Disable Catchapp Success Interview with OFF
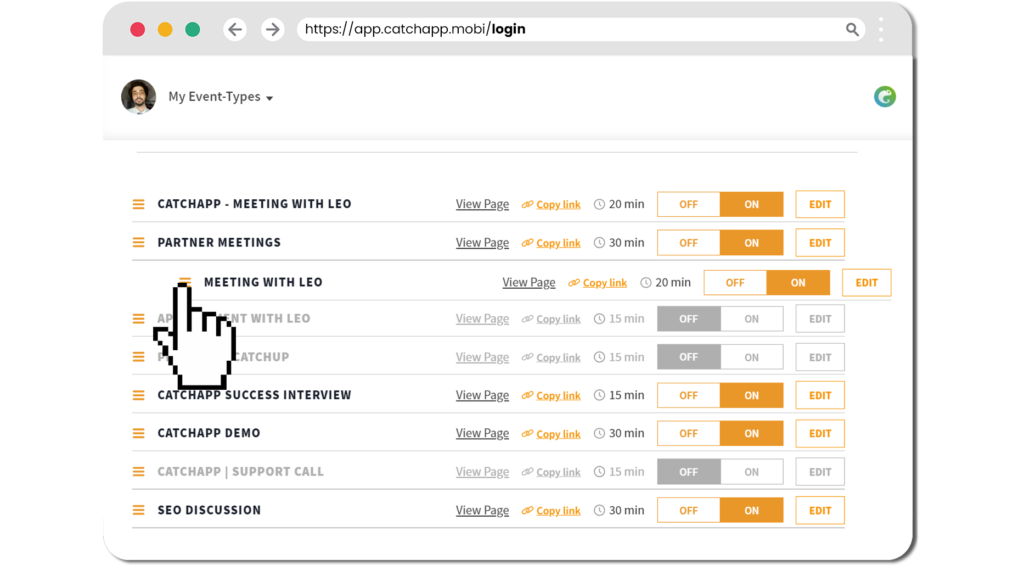 click(688, 395)
